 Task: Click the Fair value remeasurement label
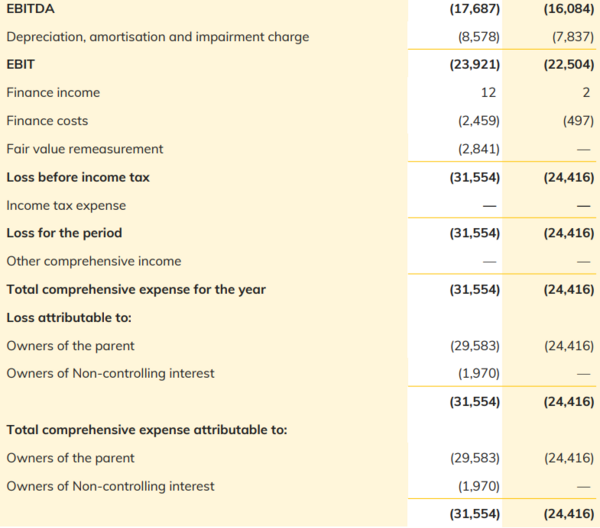tap(85, 149)
